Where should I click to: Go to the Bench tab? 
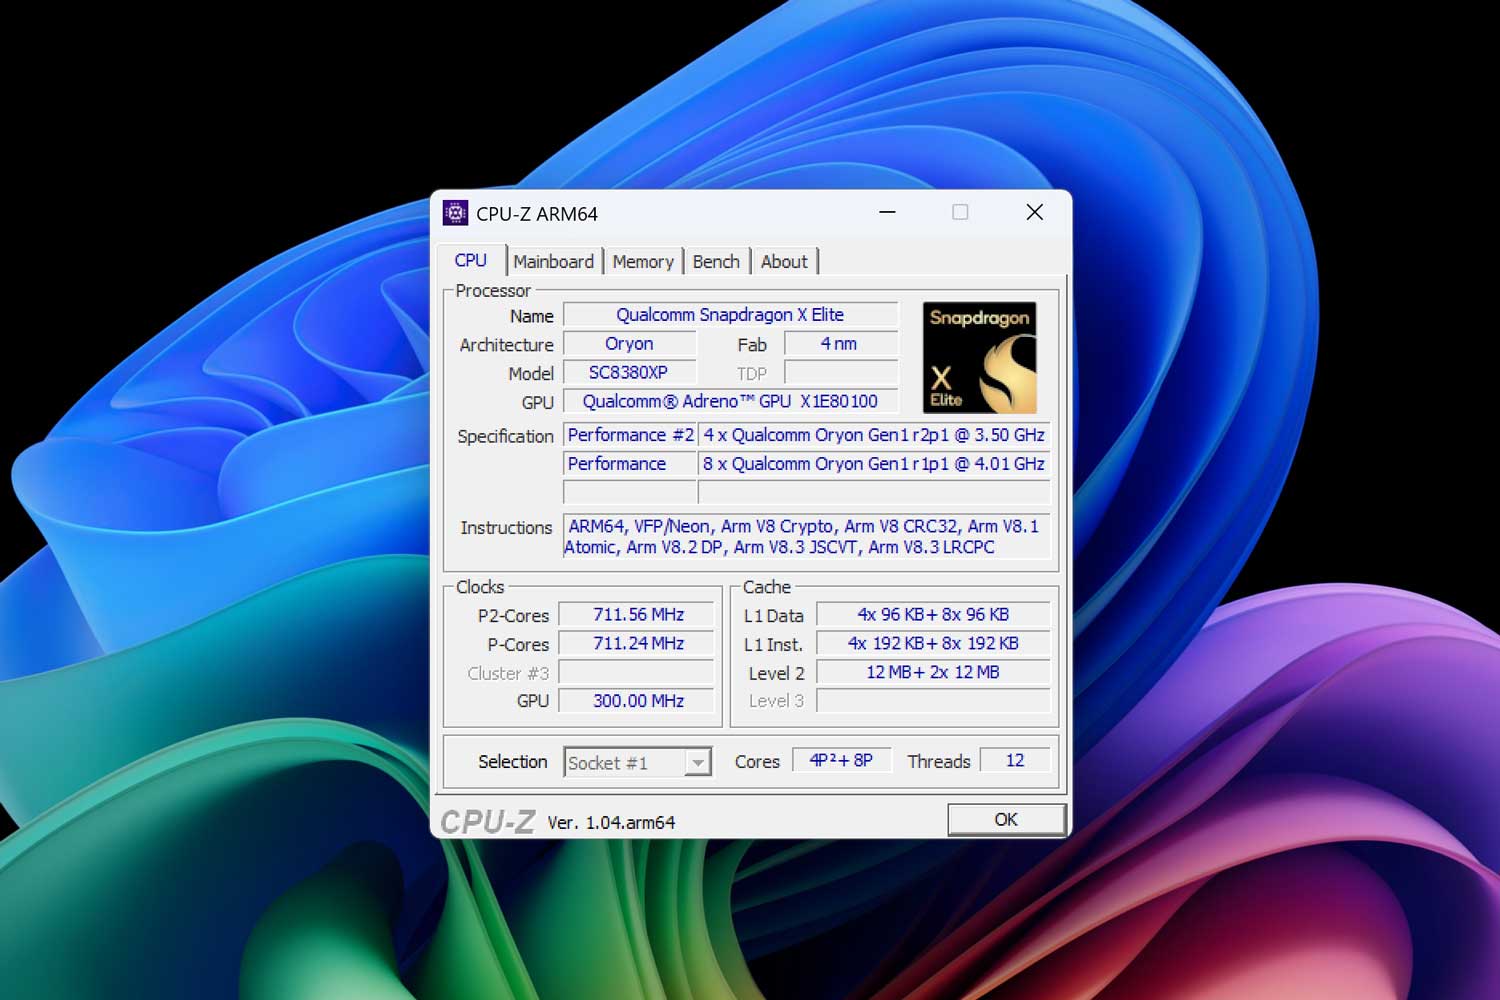(x=716, y=261)
